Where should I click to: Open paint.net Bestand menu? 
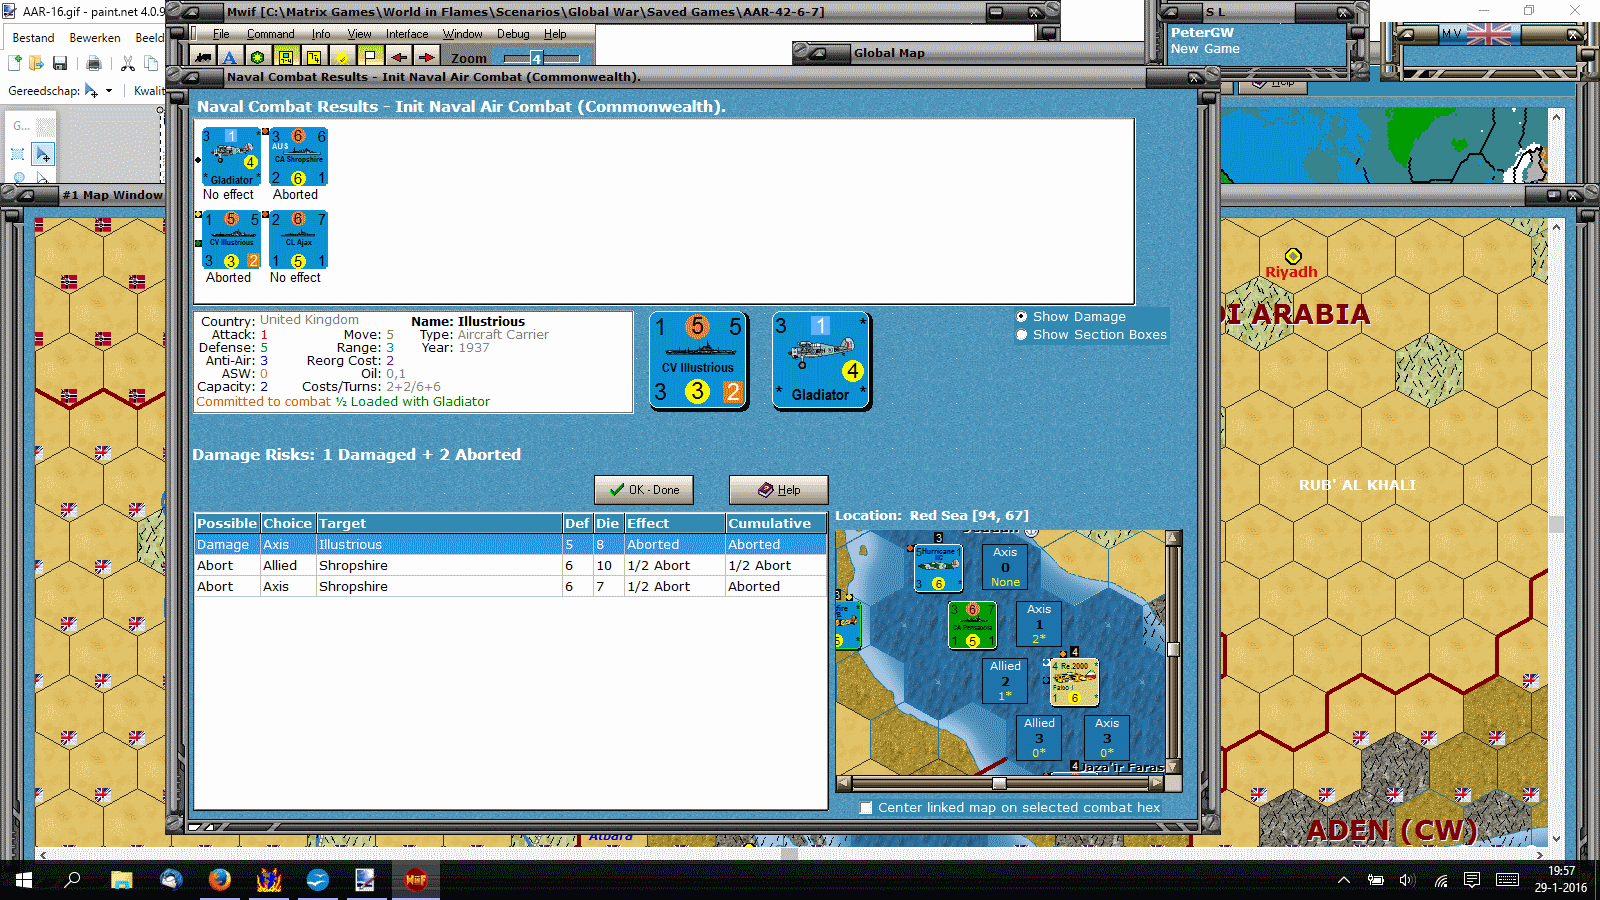[x=33, y=38]
